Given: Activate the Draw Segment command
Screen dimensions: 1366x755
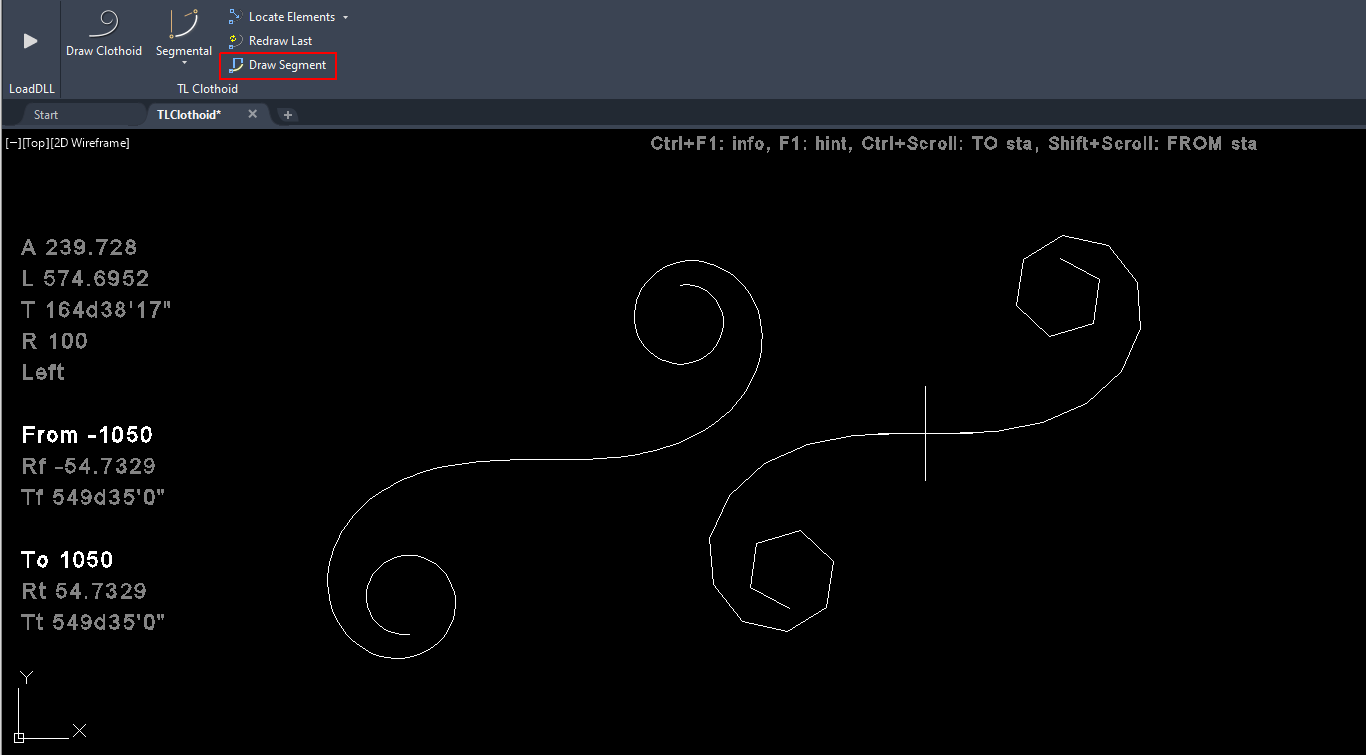Looking at the screenshot, I should [x=278, y=65].
